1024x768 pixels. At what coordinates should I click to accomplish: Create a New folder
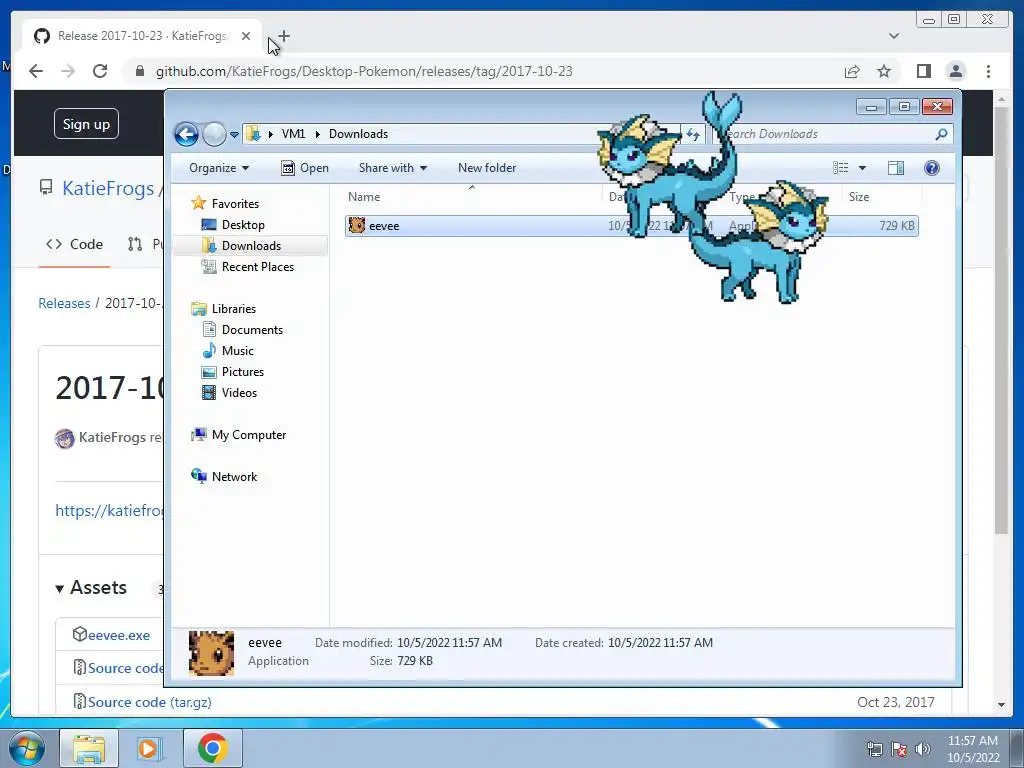click(x=487, y=168)
